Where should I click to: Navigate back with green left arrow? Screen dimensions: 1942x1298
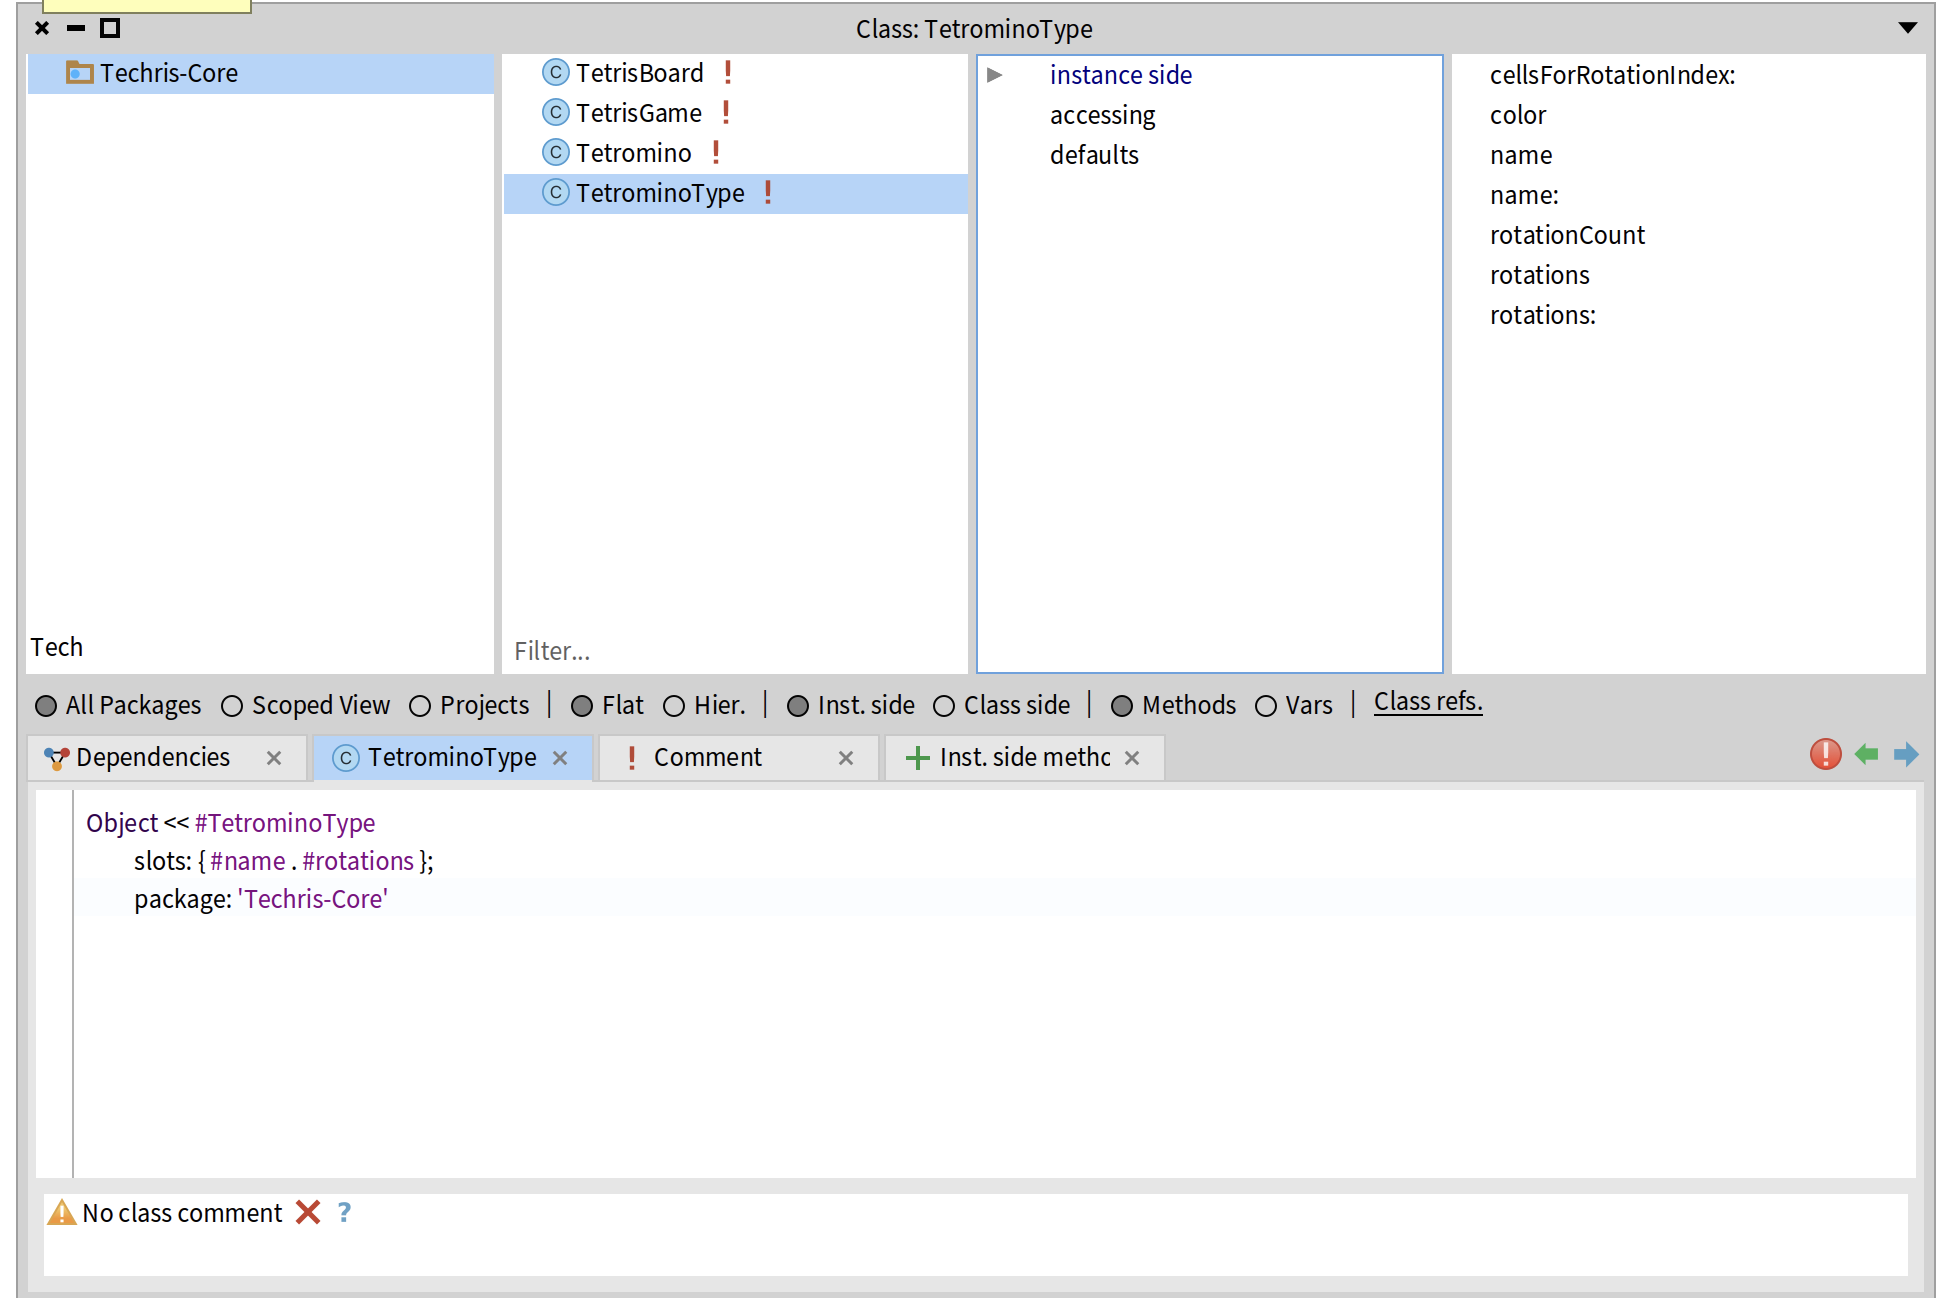click(x=1866, y=754)
